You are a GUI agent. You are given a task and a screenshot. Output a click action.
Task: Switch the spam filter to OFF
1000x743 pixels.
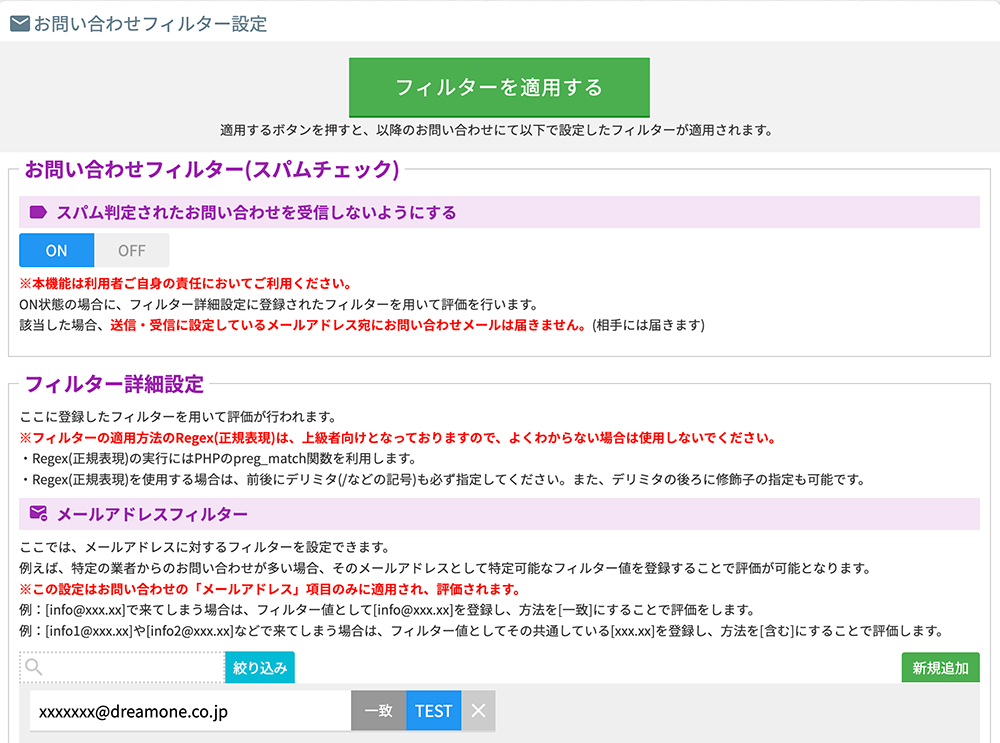[132, 250]
